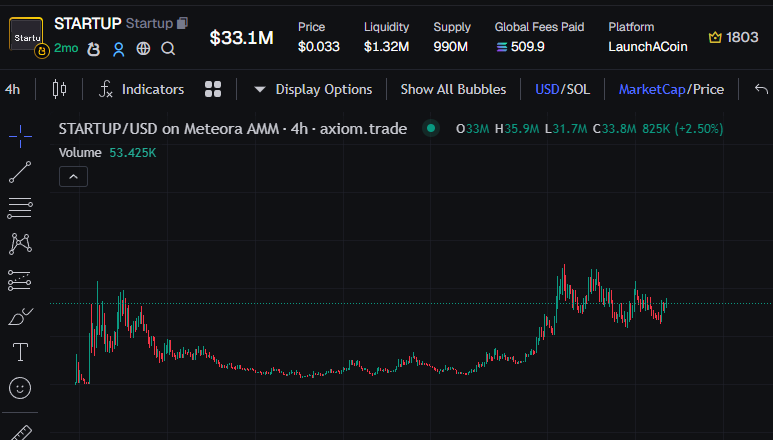Click the crown rank 1803 icon
773x440 pixels.
[x=715, y=37]
